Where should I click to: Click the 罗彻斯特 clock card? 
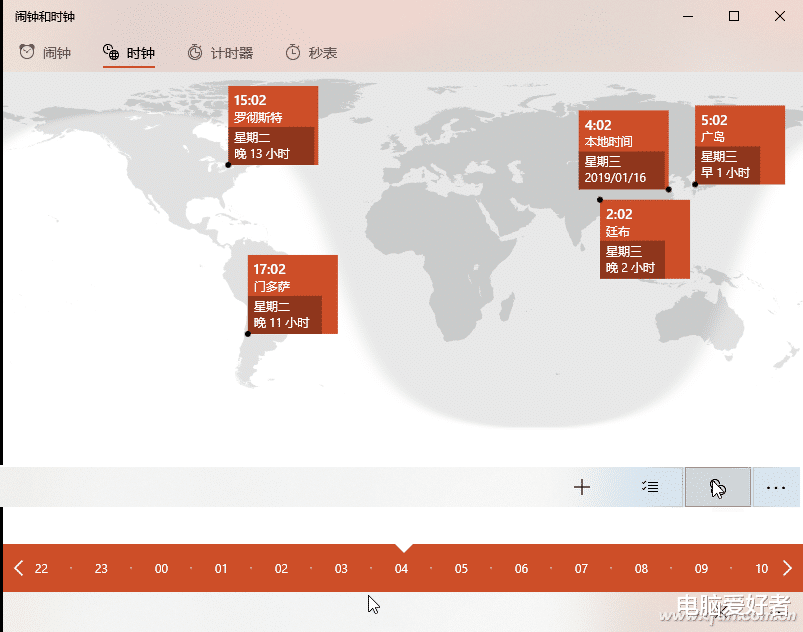click(x=273, y=125)
